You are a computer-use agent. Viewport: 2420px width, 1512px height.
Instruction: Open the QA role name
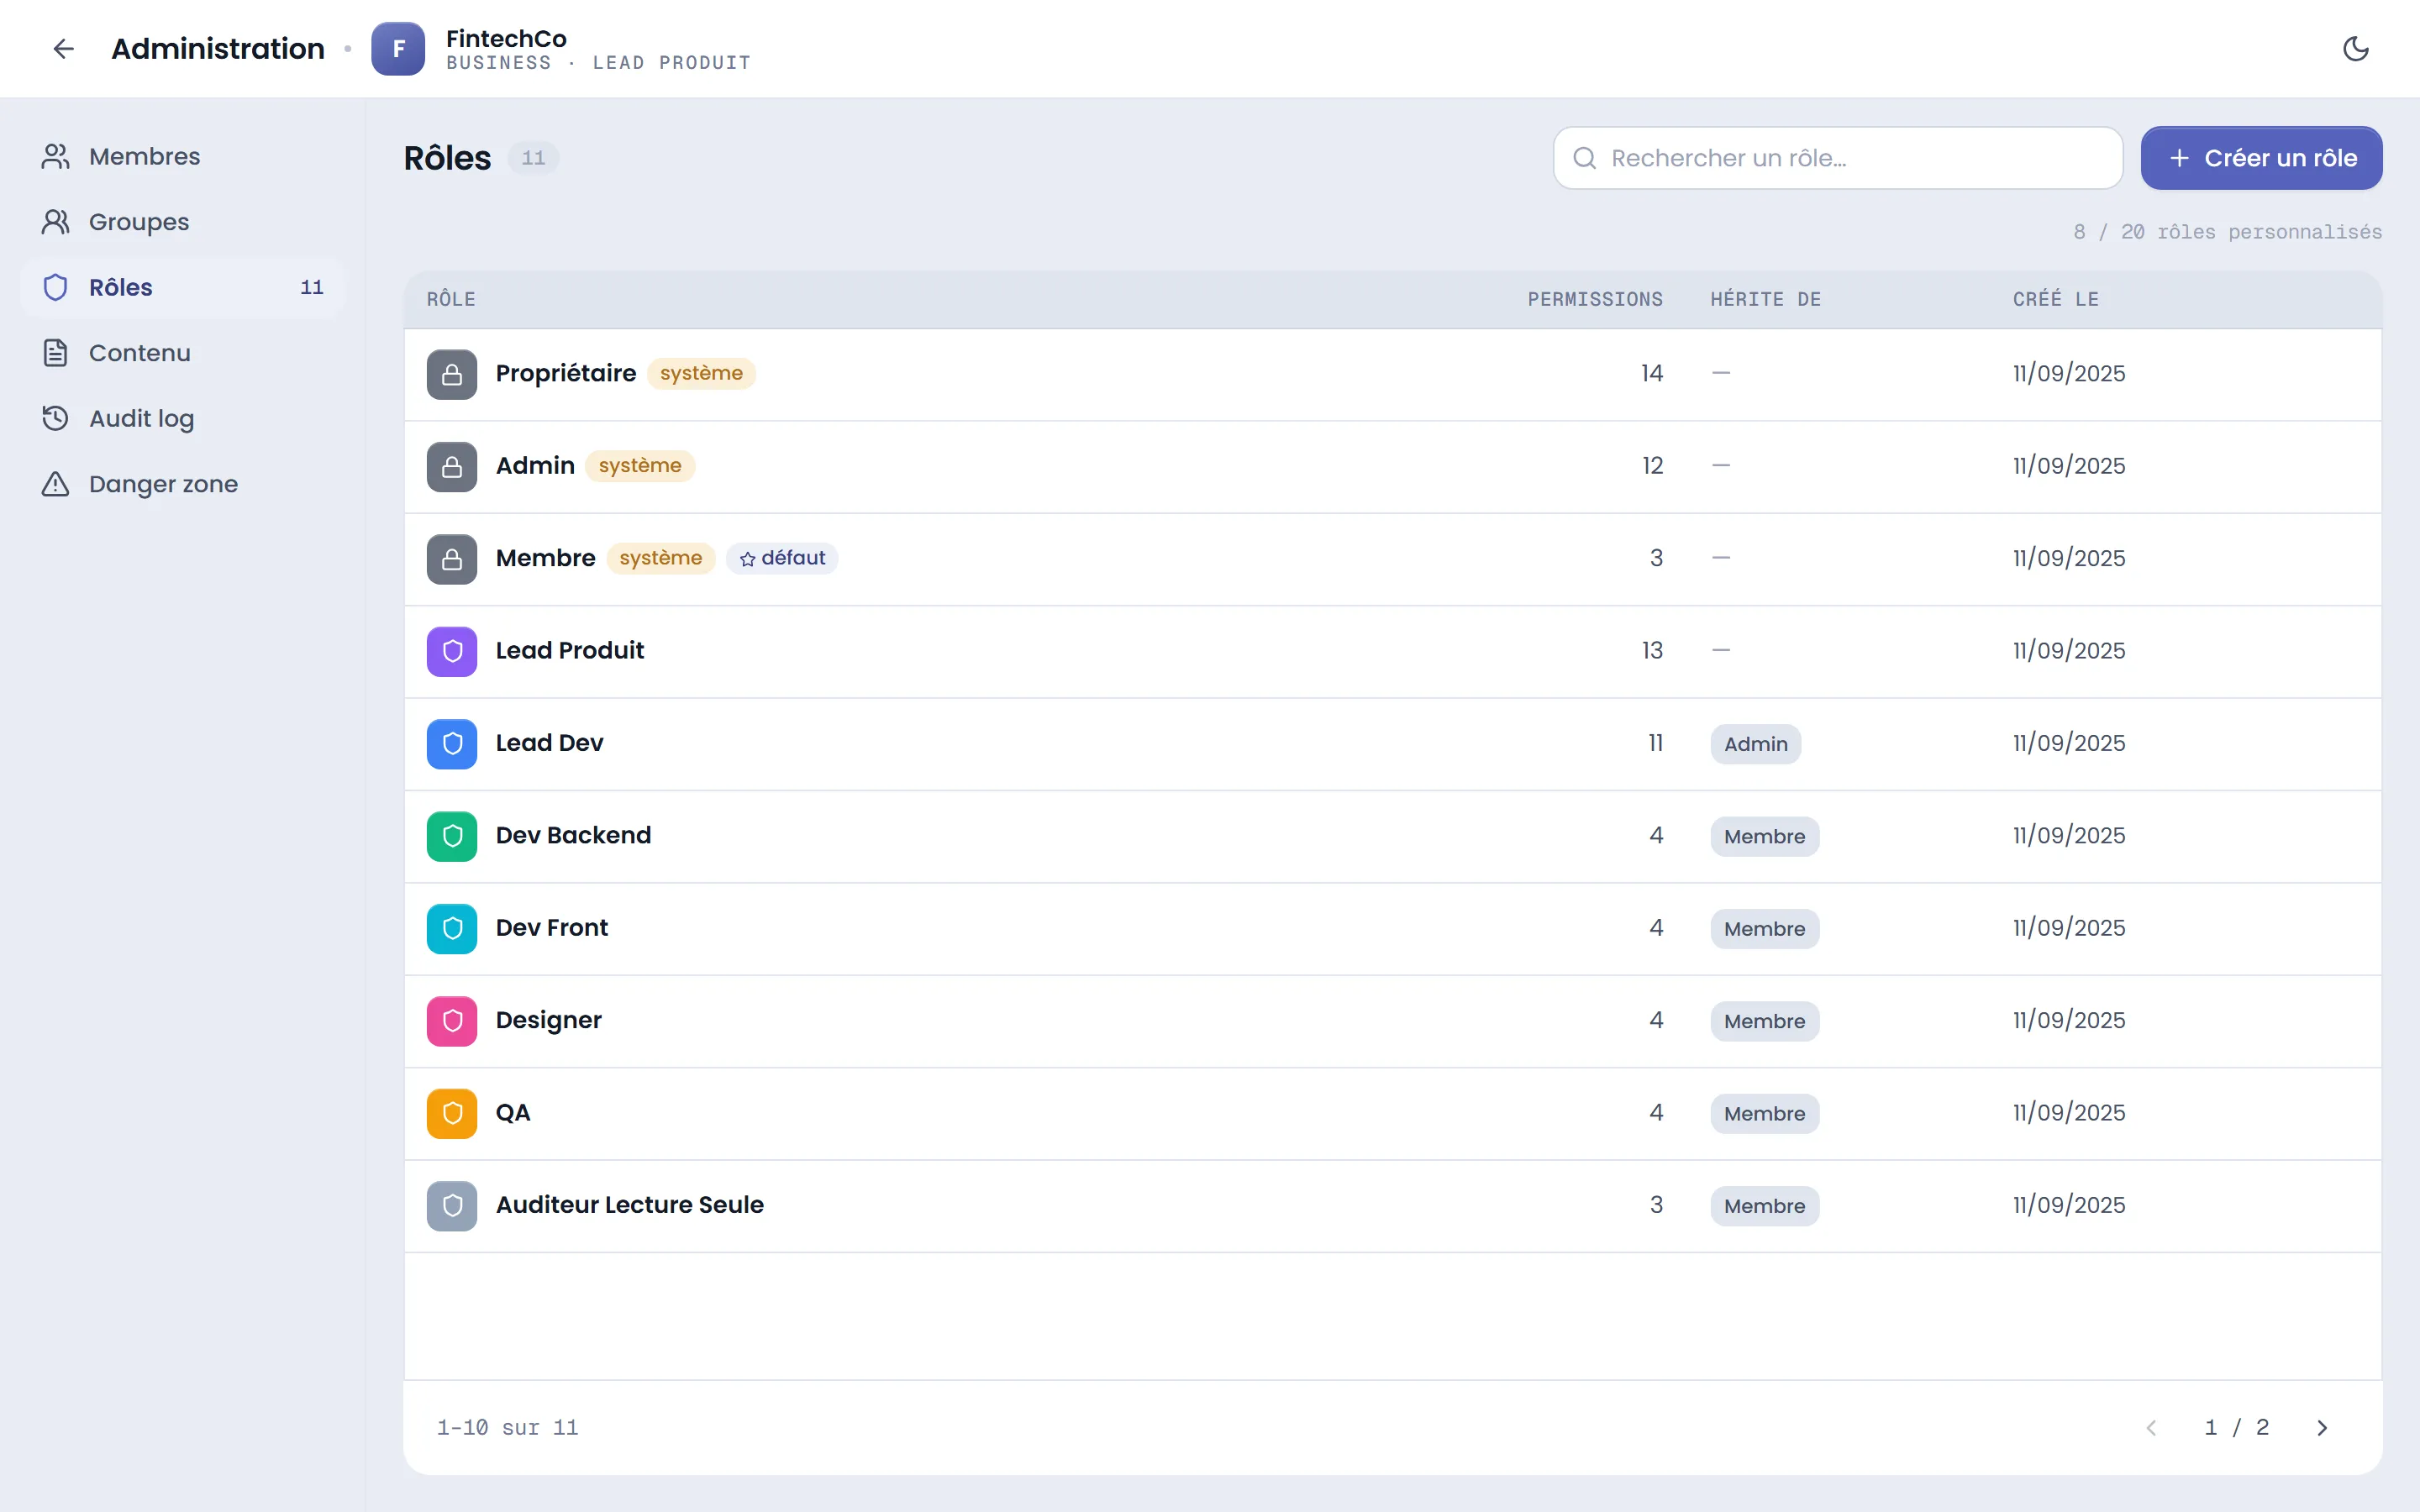tap(513, 1113)
